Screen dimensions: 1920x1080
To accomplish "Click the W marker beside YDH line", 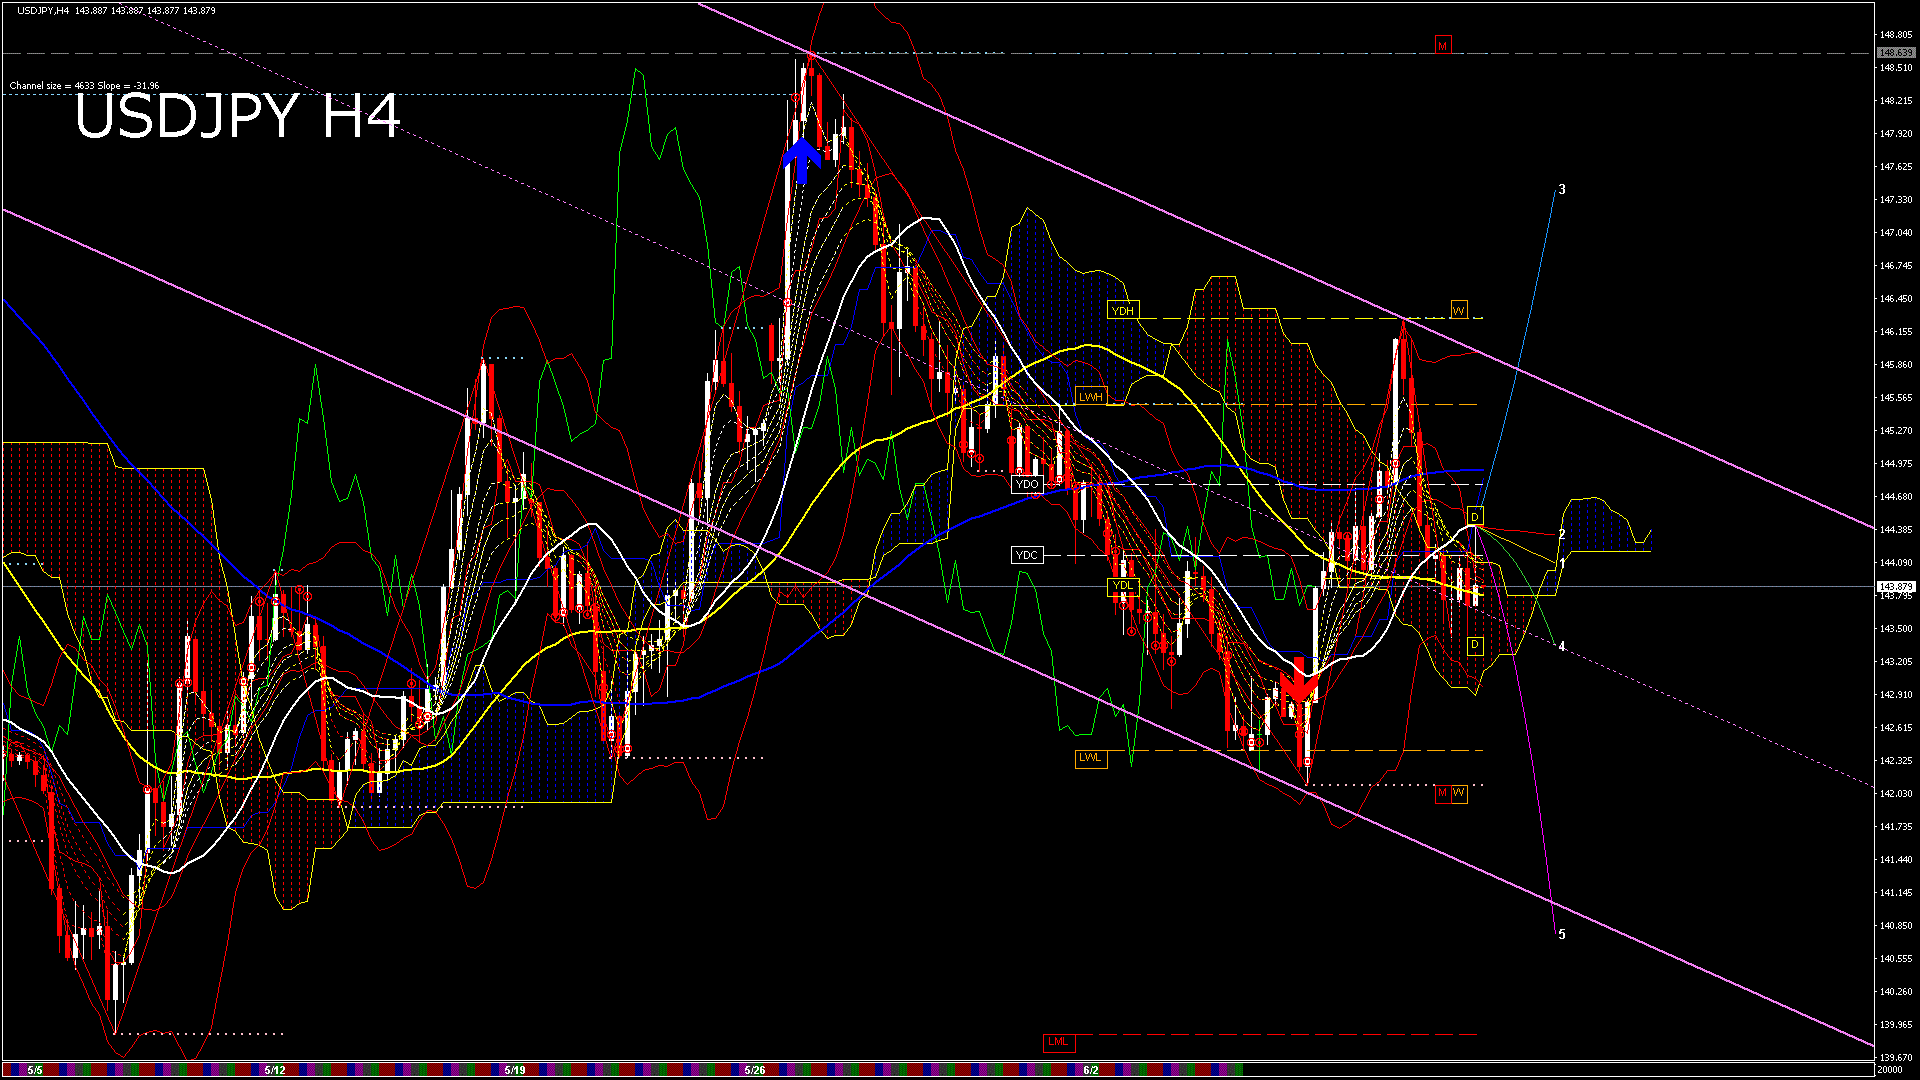I will 1459,311.
